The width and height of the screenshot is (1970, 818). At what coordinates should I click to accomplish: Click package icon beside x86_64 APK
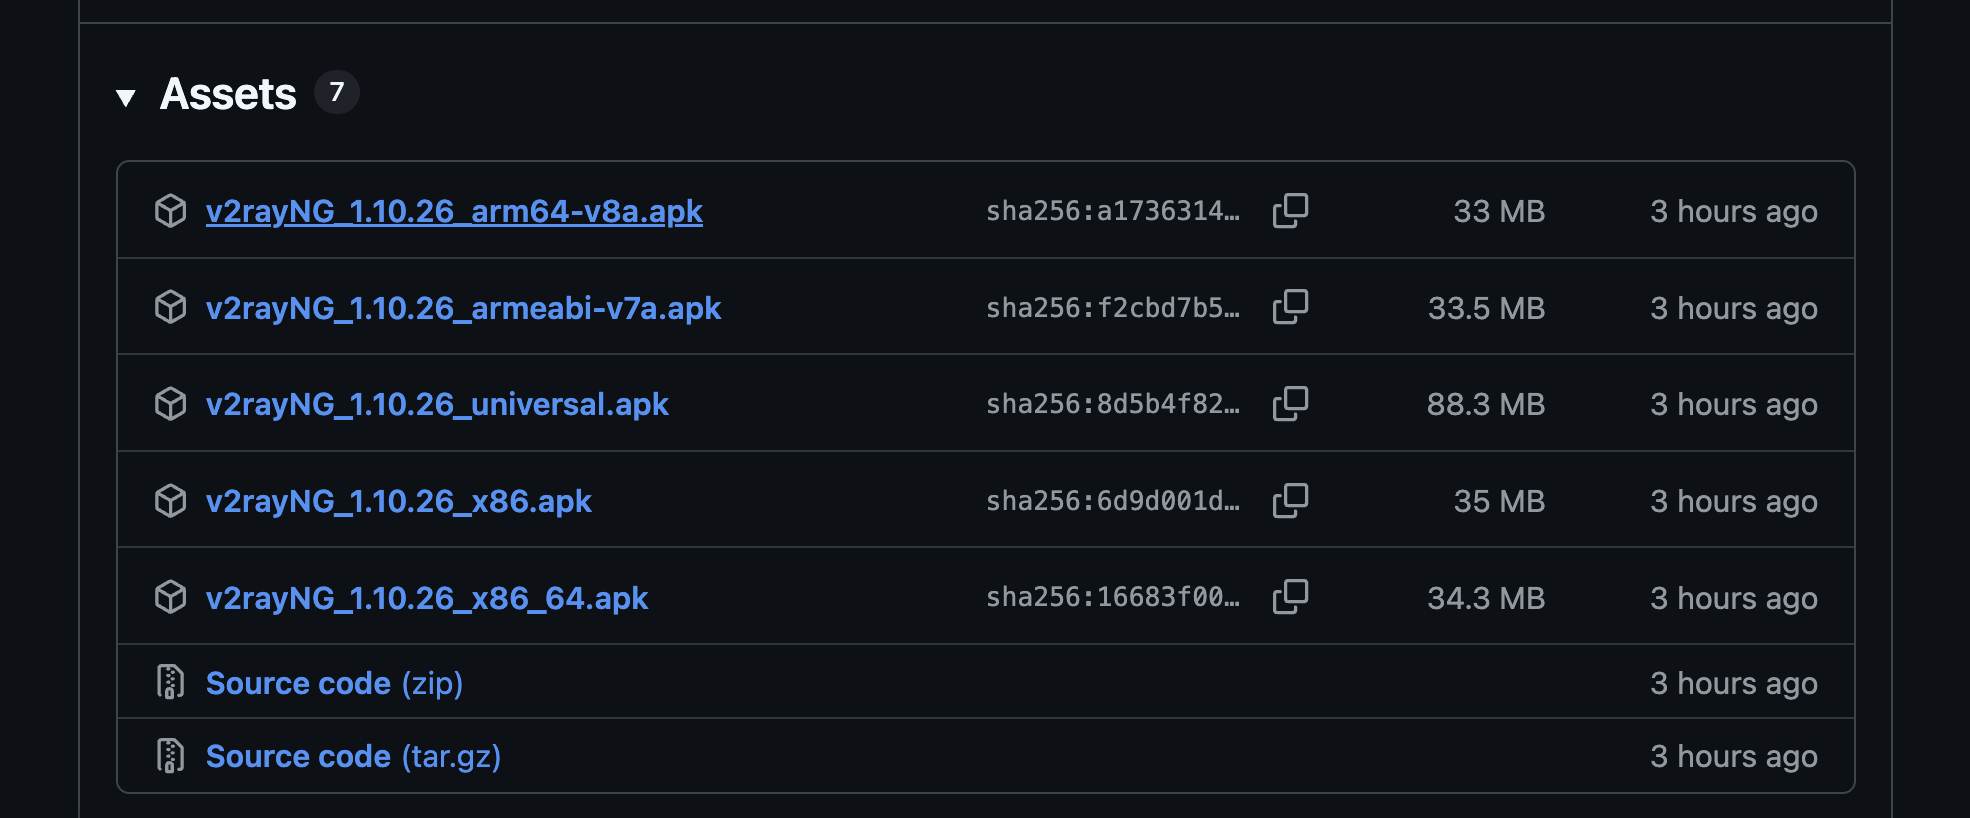click(x=171, y=597)
